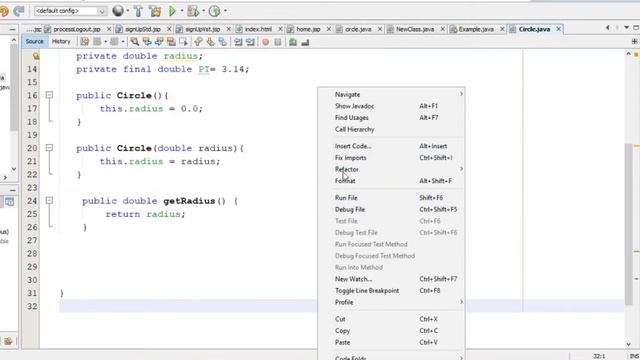Collapse the fold at getRadius() line 24
This screenshot has width=640, height=360.
coord(49,200)
